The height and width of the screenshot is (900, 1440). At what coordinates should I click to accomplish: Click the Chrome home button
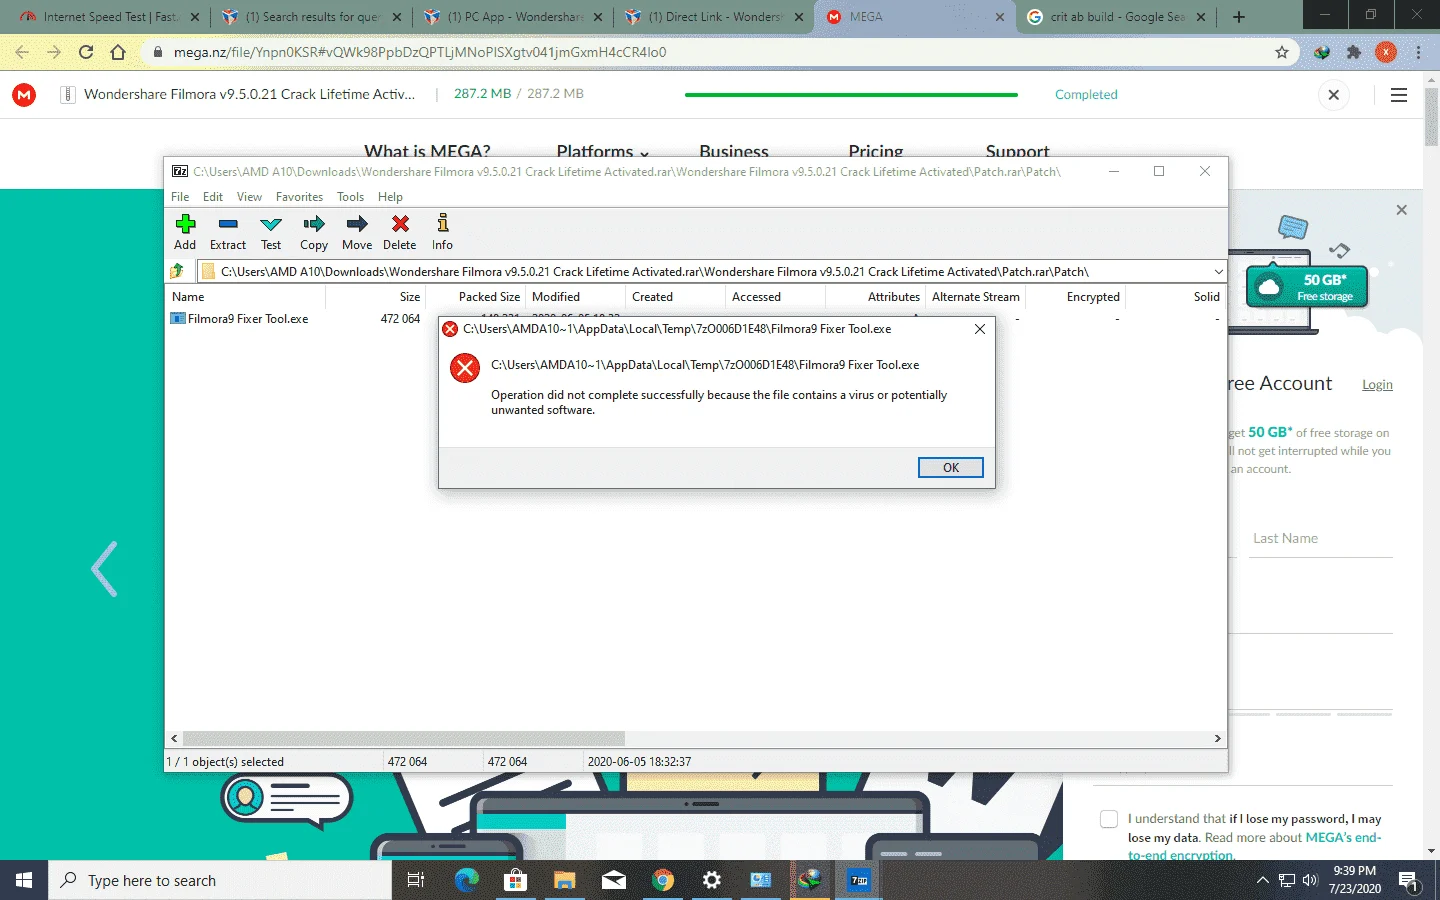(x=118, y=52)
